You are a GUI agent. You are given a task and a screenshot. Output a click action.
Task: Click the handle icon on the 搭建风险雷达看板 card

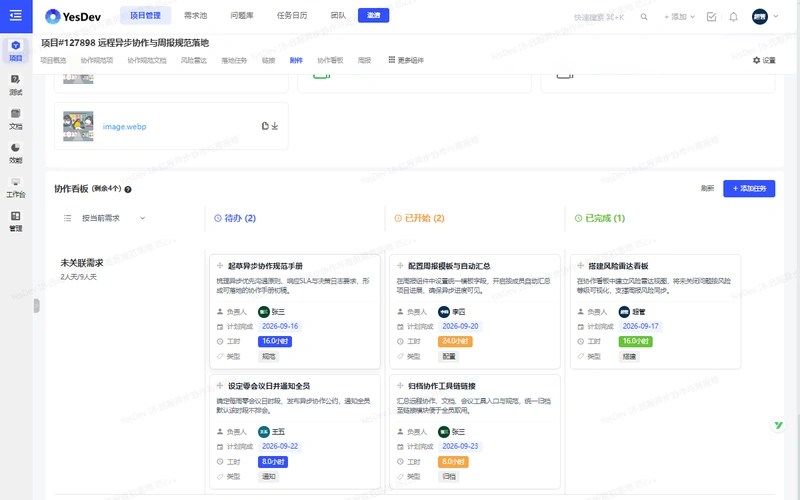(581, 265)
